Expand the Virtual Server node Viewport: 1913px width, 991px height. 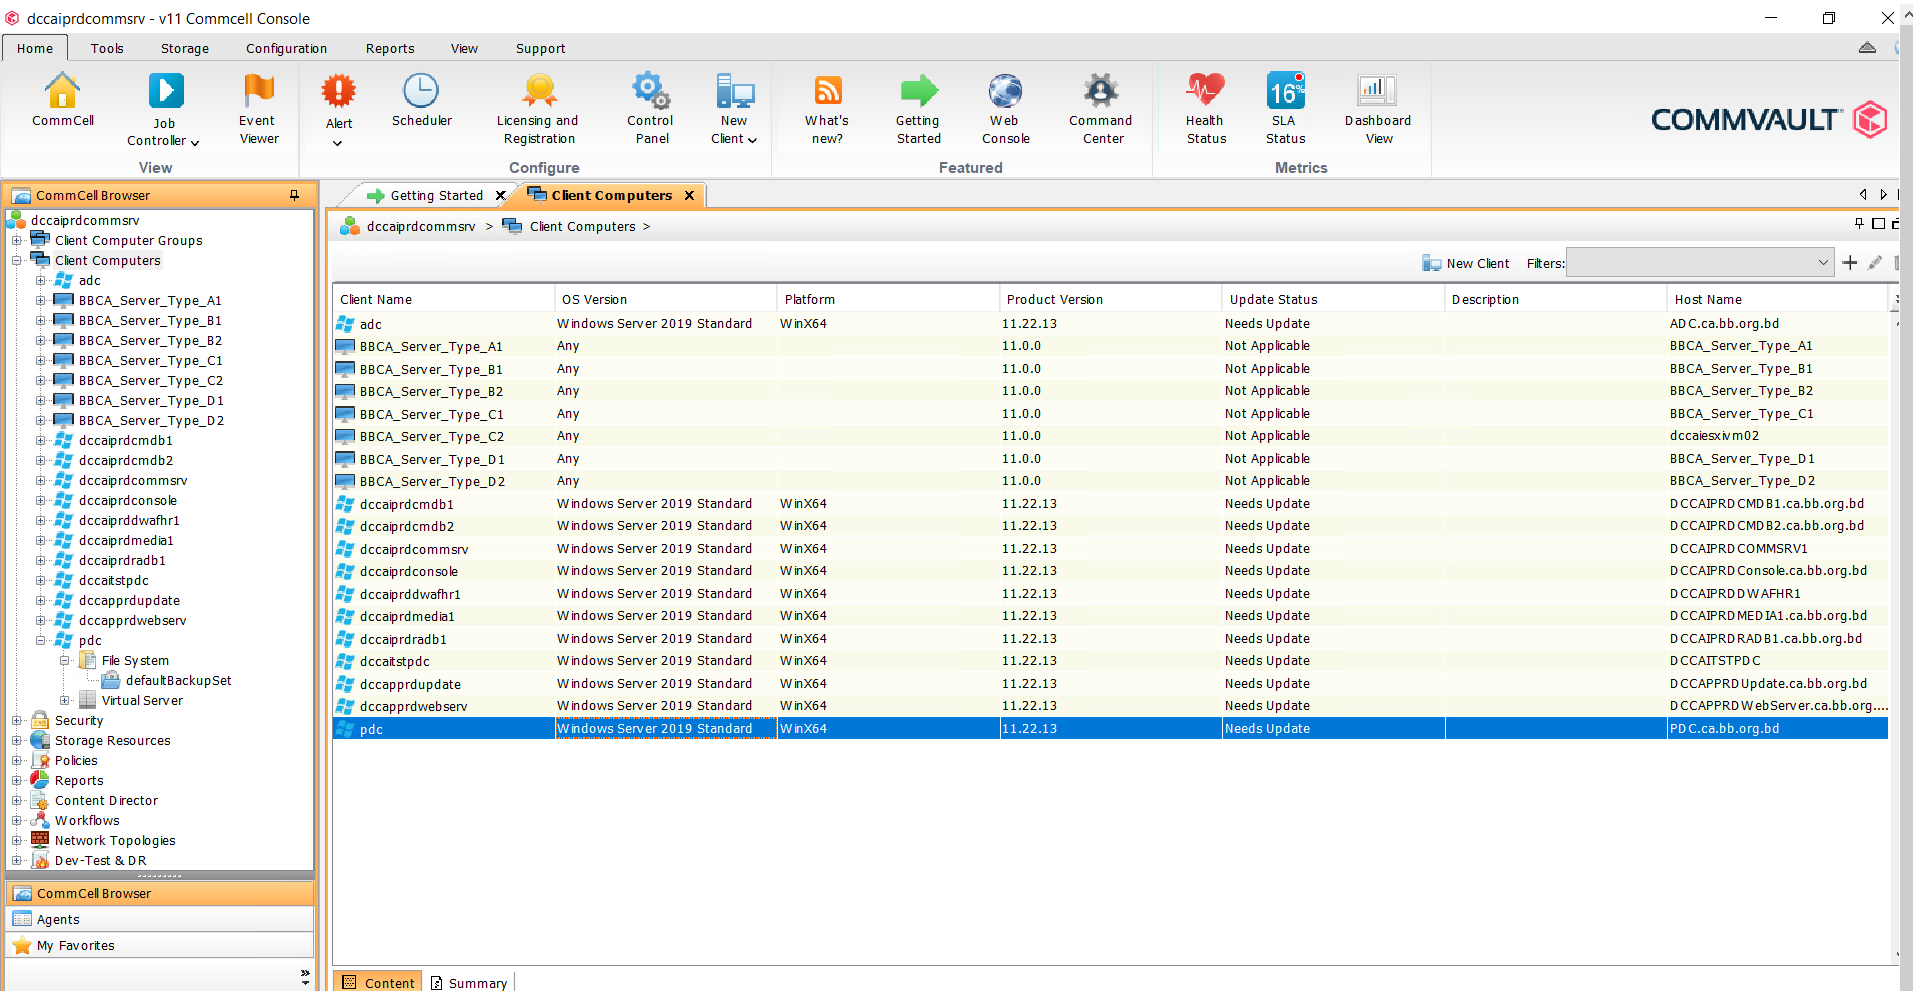click(x=65, y=700)
